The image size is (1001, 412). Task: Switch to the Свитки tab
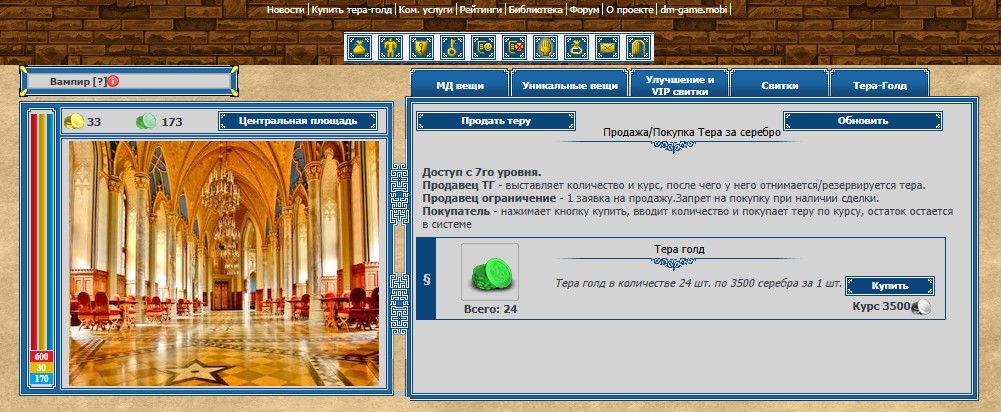779,85
